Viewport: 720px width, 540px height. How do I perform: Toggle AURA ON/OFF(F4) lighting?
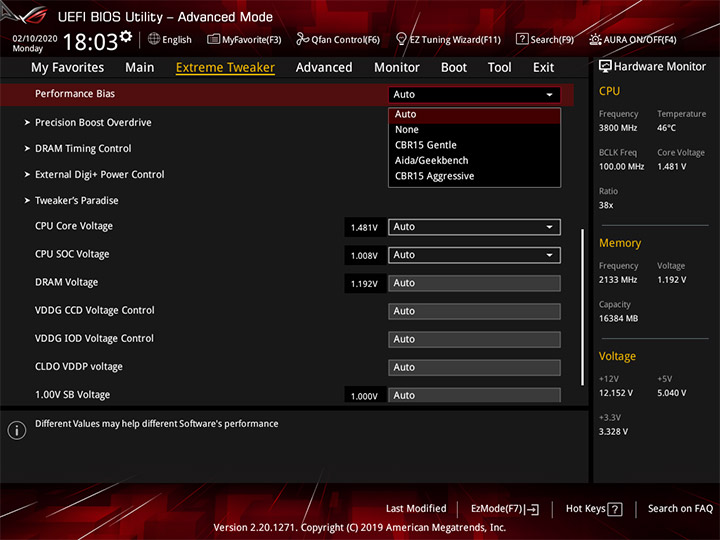point(633,39)
